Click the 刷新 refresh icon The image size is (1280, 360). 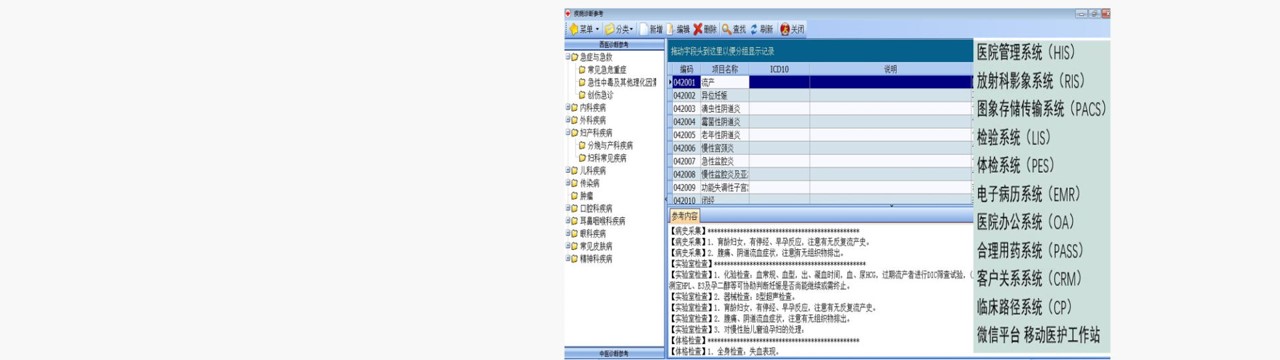761,29
